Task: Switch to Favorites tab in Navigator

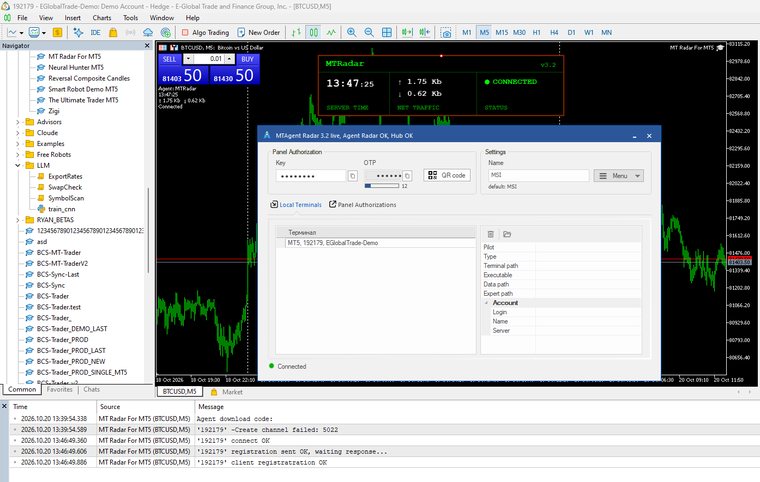Action: click(x=59, y=389)
